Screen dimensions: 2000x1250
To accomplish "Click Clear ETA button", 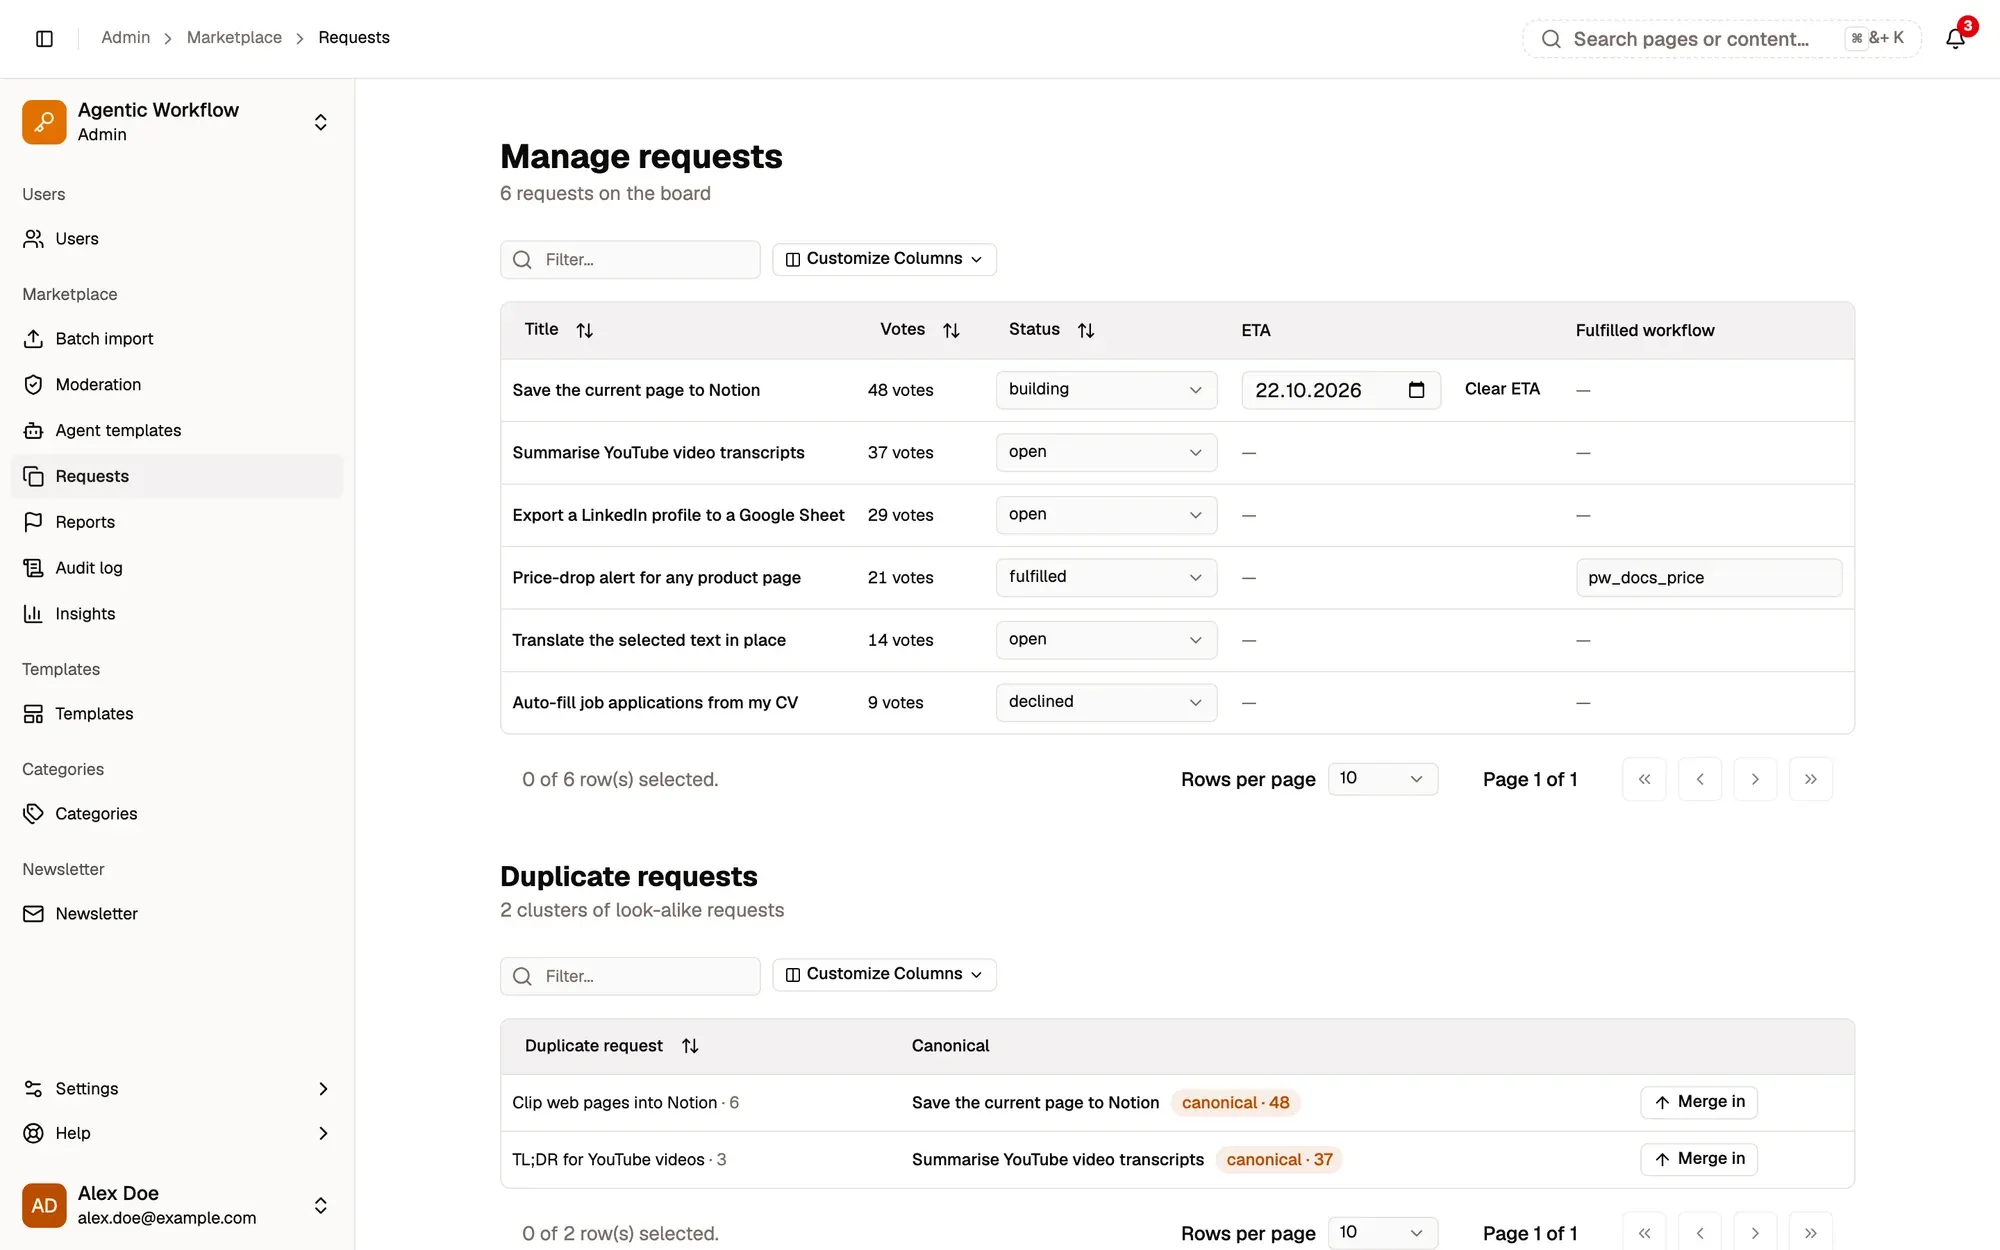I will [1502, 389].
